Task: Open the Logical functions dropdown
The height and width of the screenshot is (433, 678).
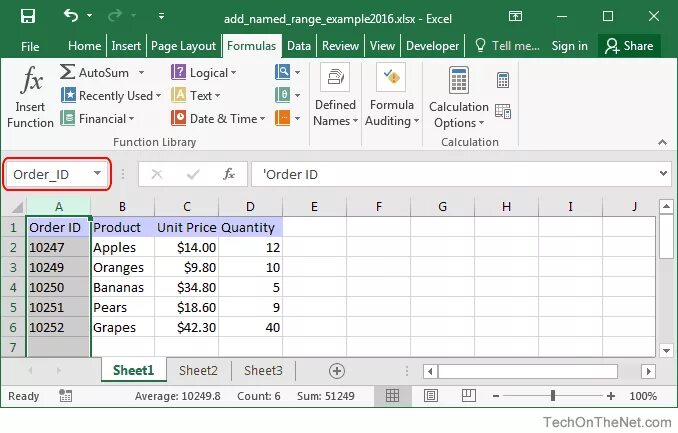Action: [204, 73]
